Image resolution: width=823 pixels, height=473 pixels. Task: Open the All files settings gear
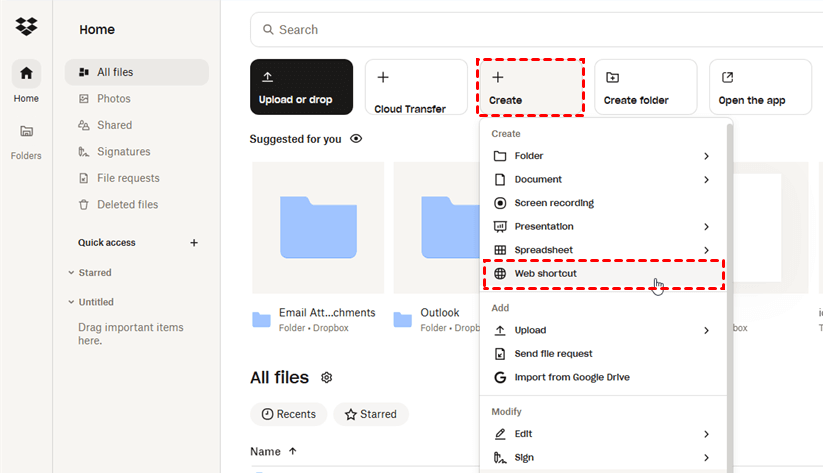326,378
